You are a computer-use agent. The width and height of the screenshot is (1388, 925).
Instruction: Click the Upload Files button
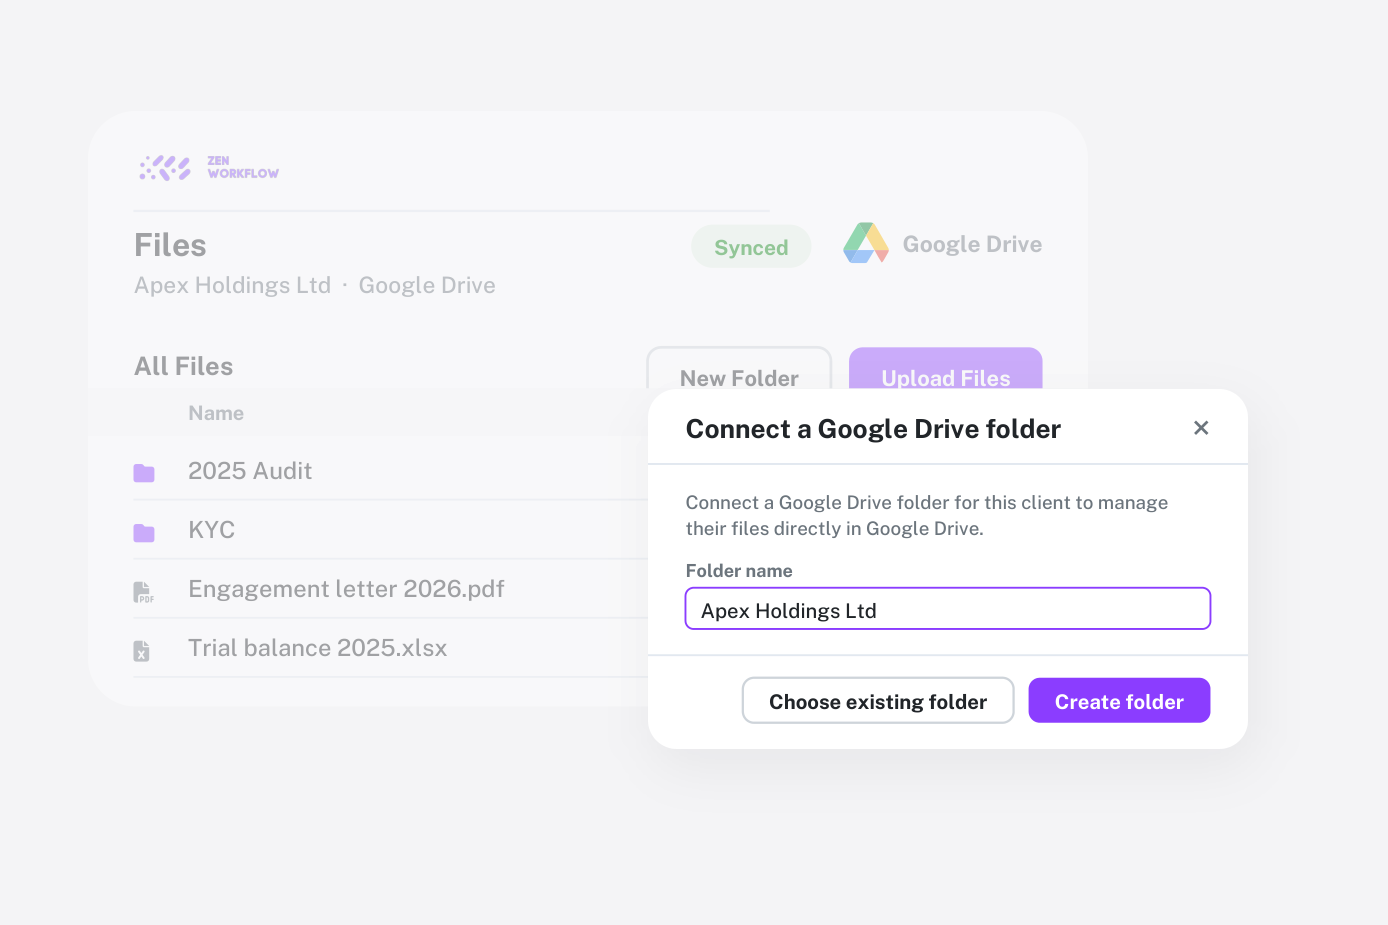click(x=946, y=368)
